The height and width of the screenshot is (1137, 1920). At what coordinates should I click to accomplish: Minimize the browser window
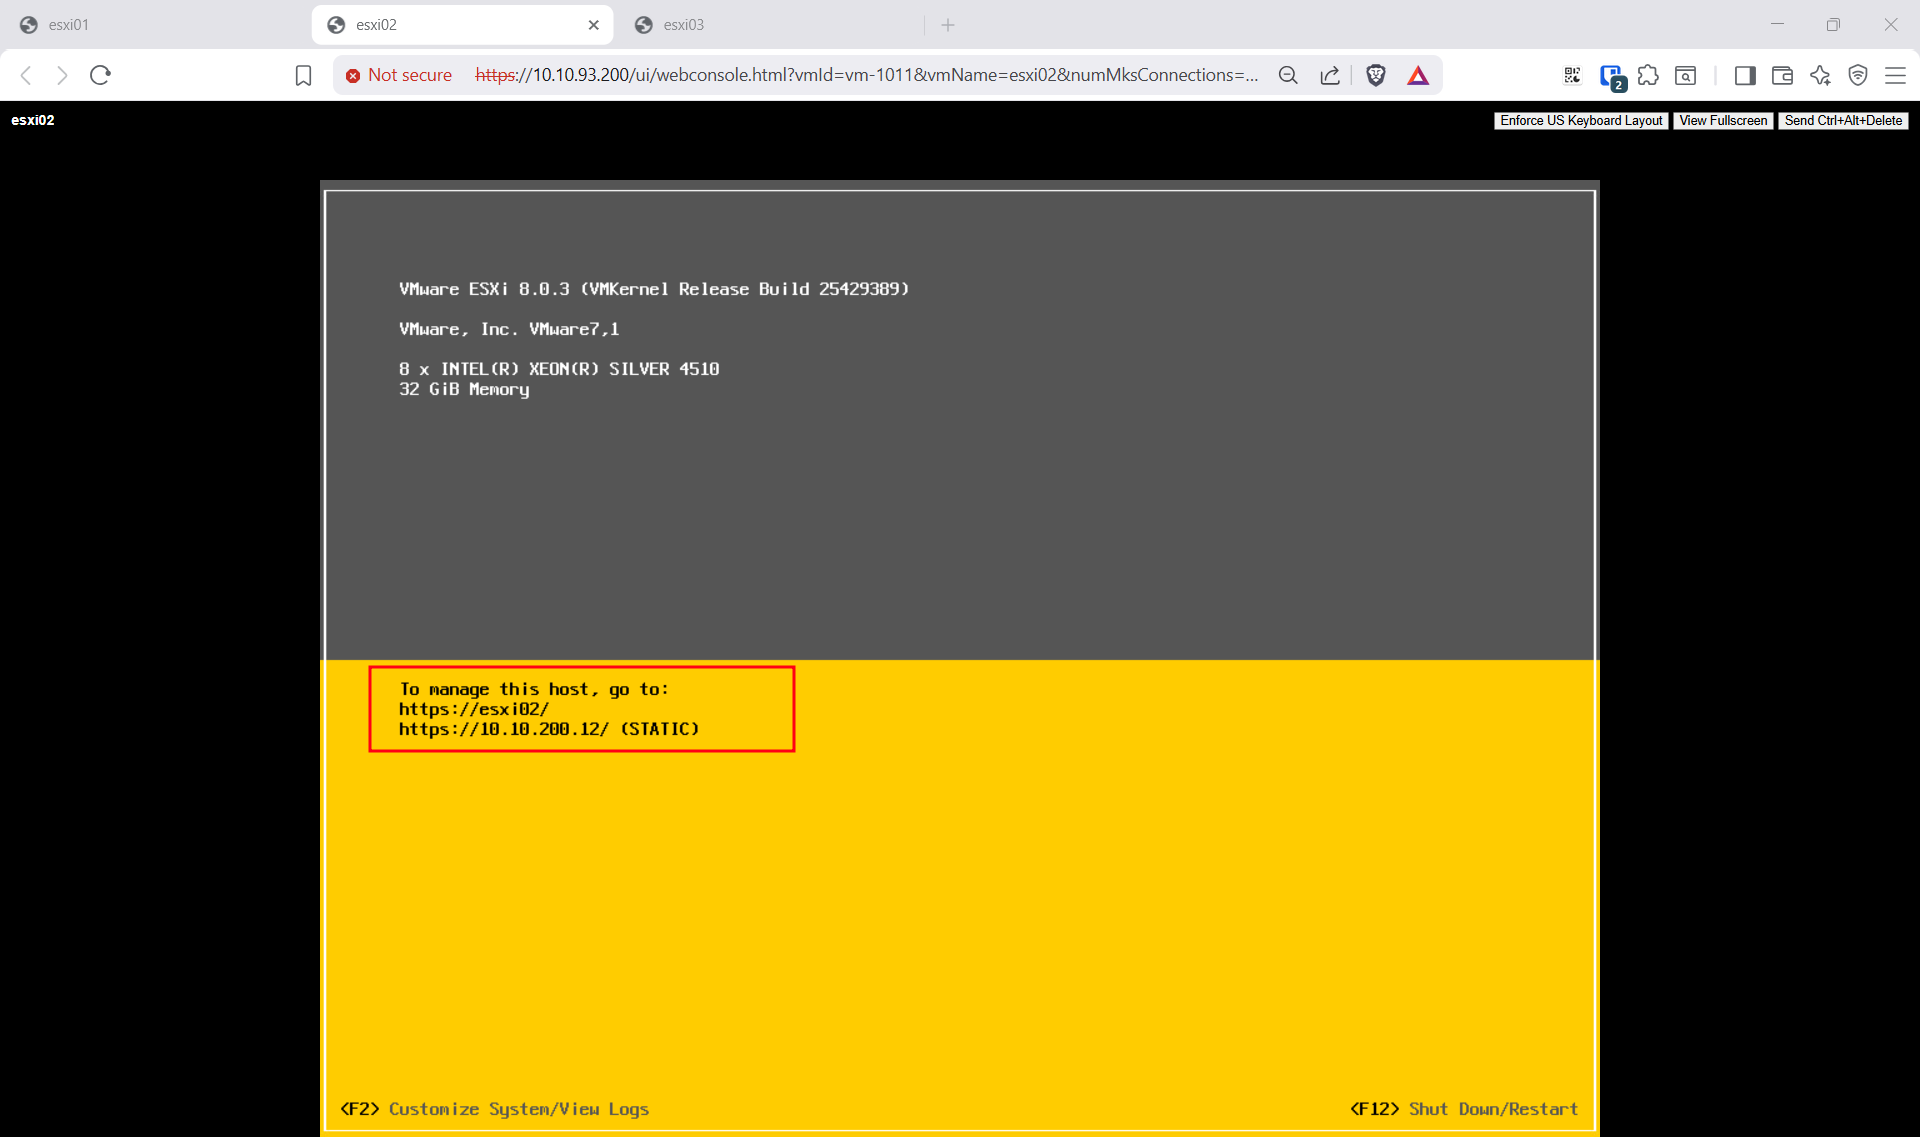pyautogui.click(x=1777, y=25)
